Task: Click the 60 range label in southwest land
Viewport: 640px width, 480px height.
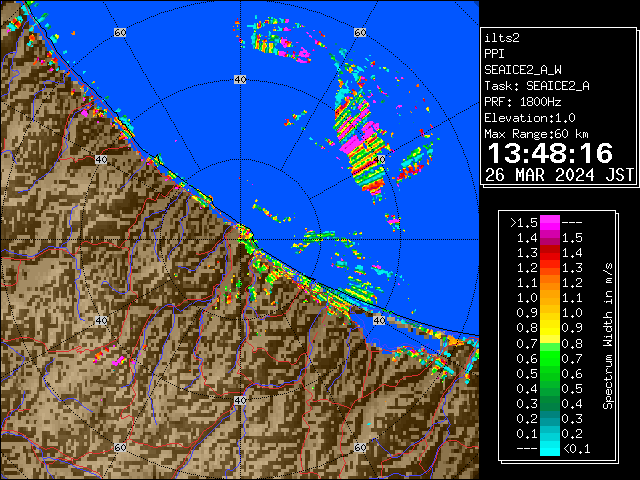Action: 120,448
